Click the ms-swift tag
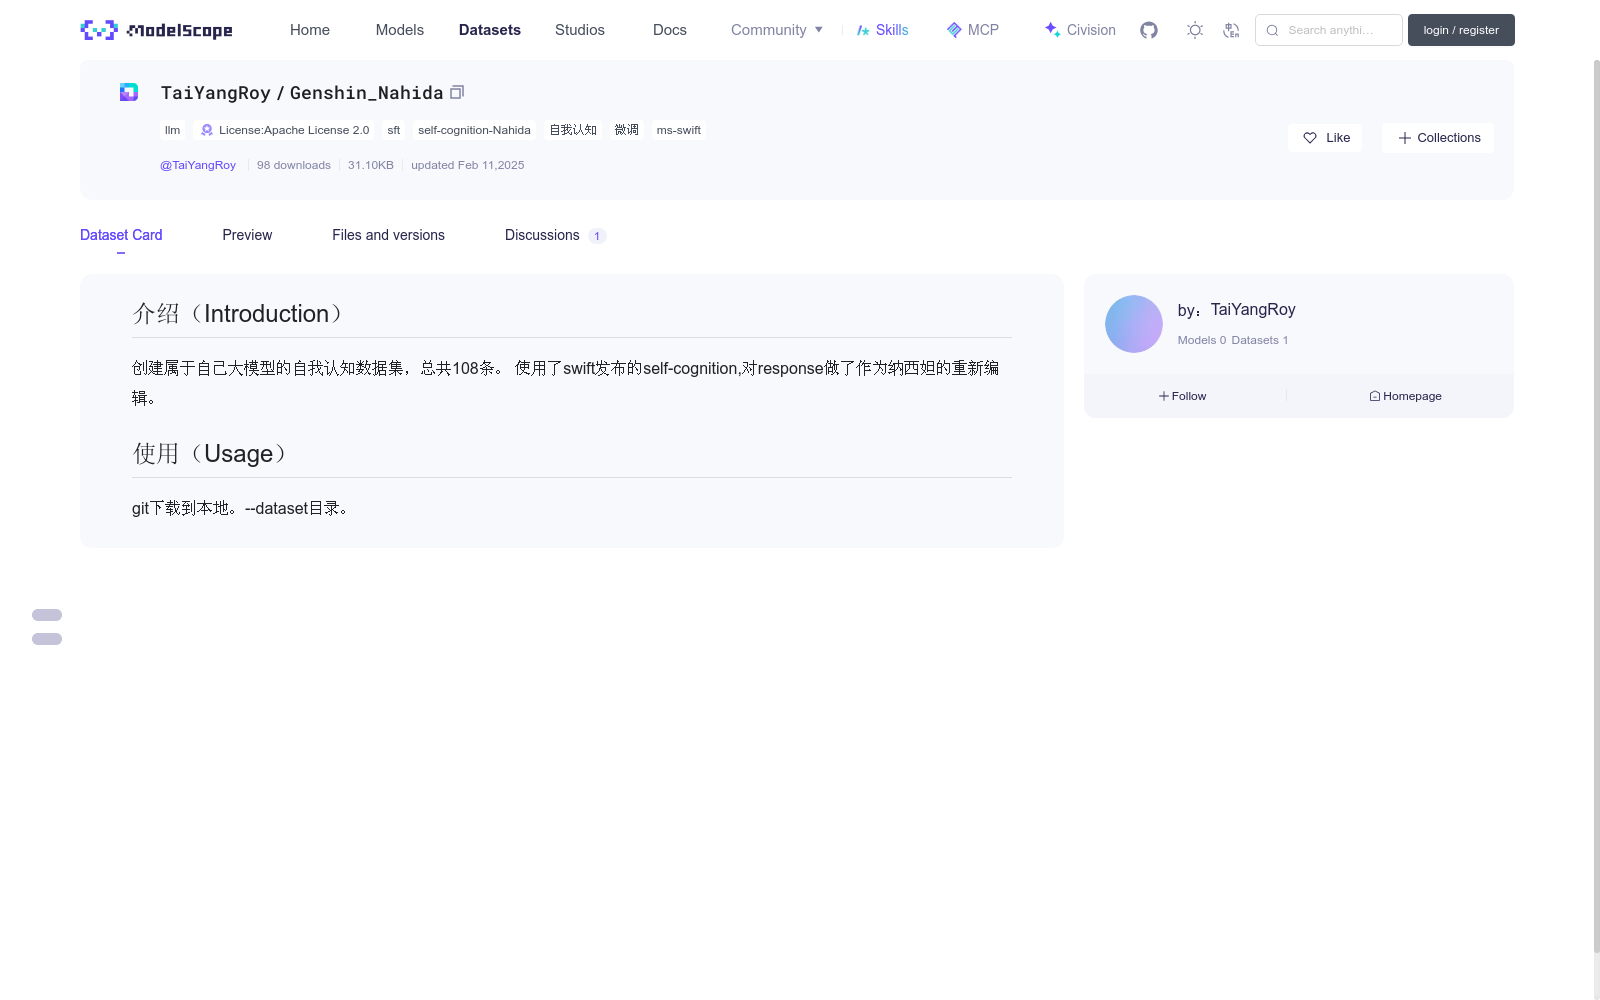The height and width of the screenshot is (1000, 1600). coord(679,130)
